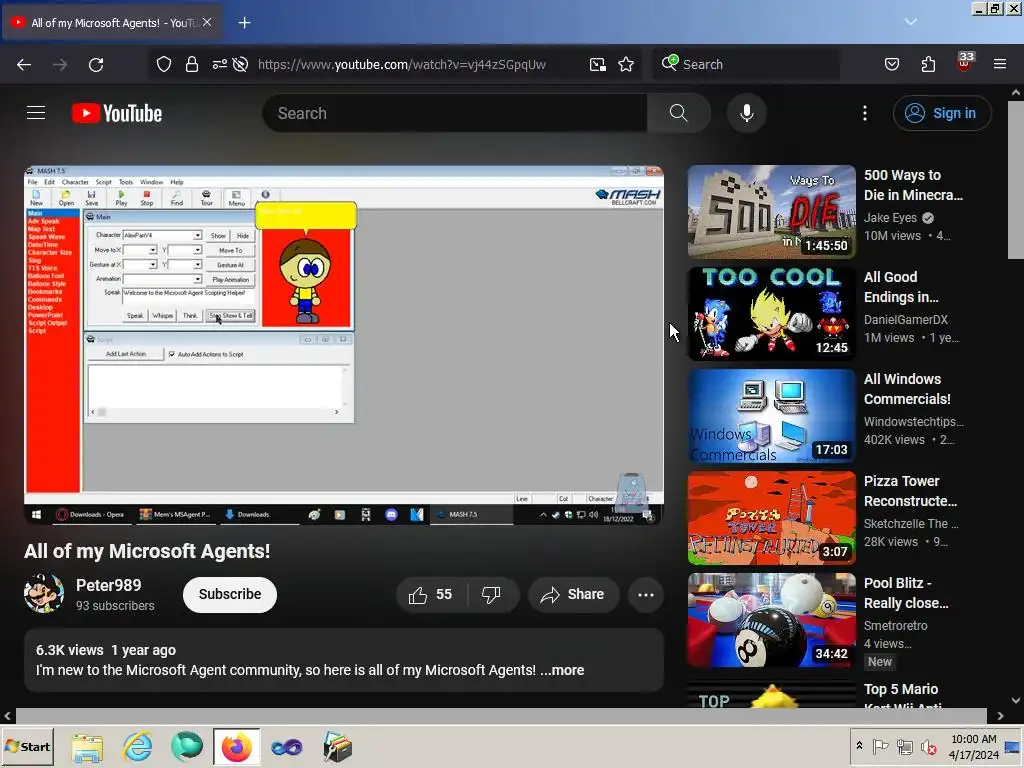Click the DanielGamerDX channel name
Screen dimensions: 1024x768
(x=905, y=319)
